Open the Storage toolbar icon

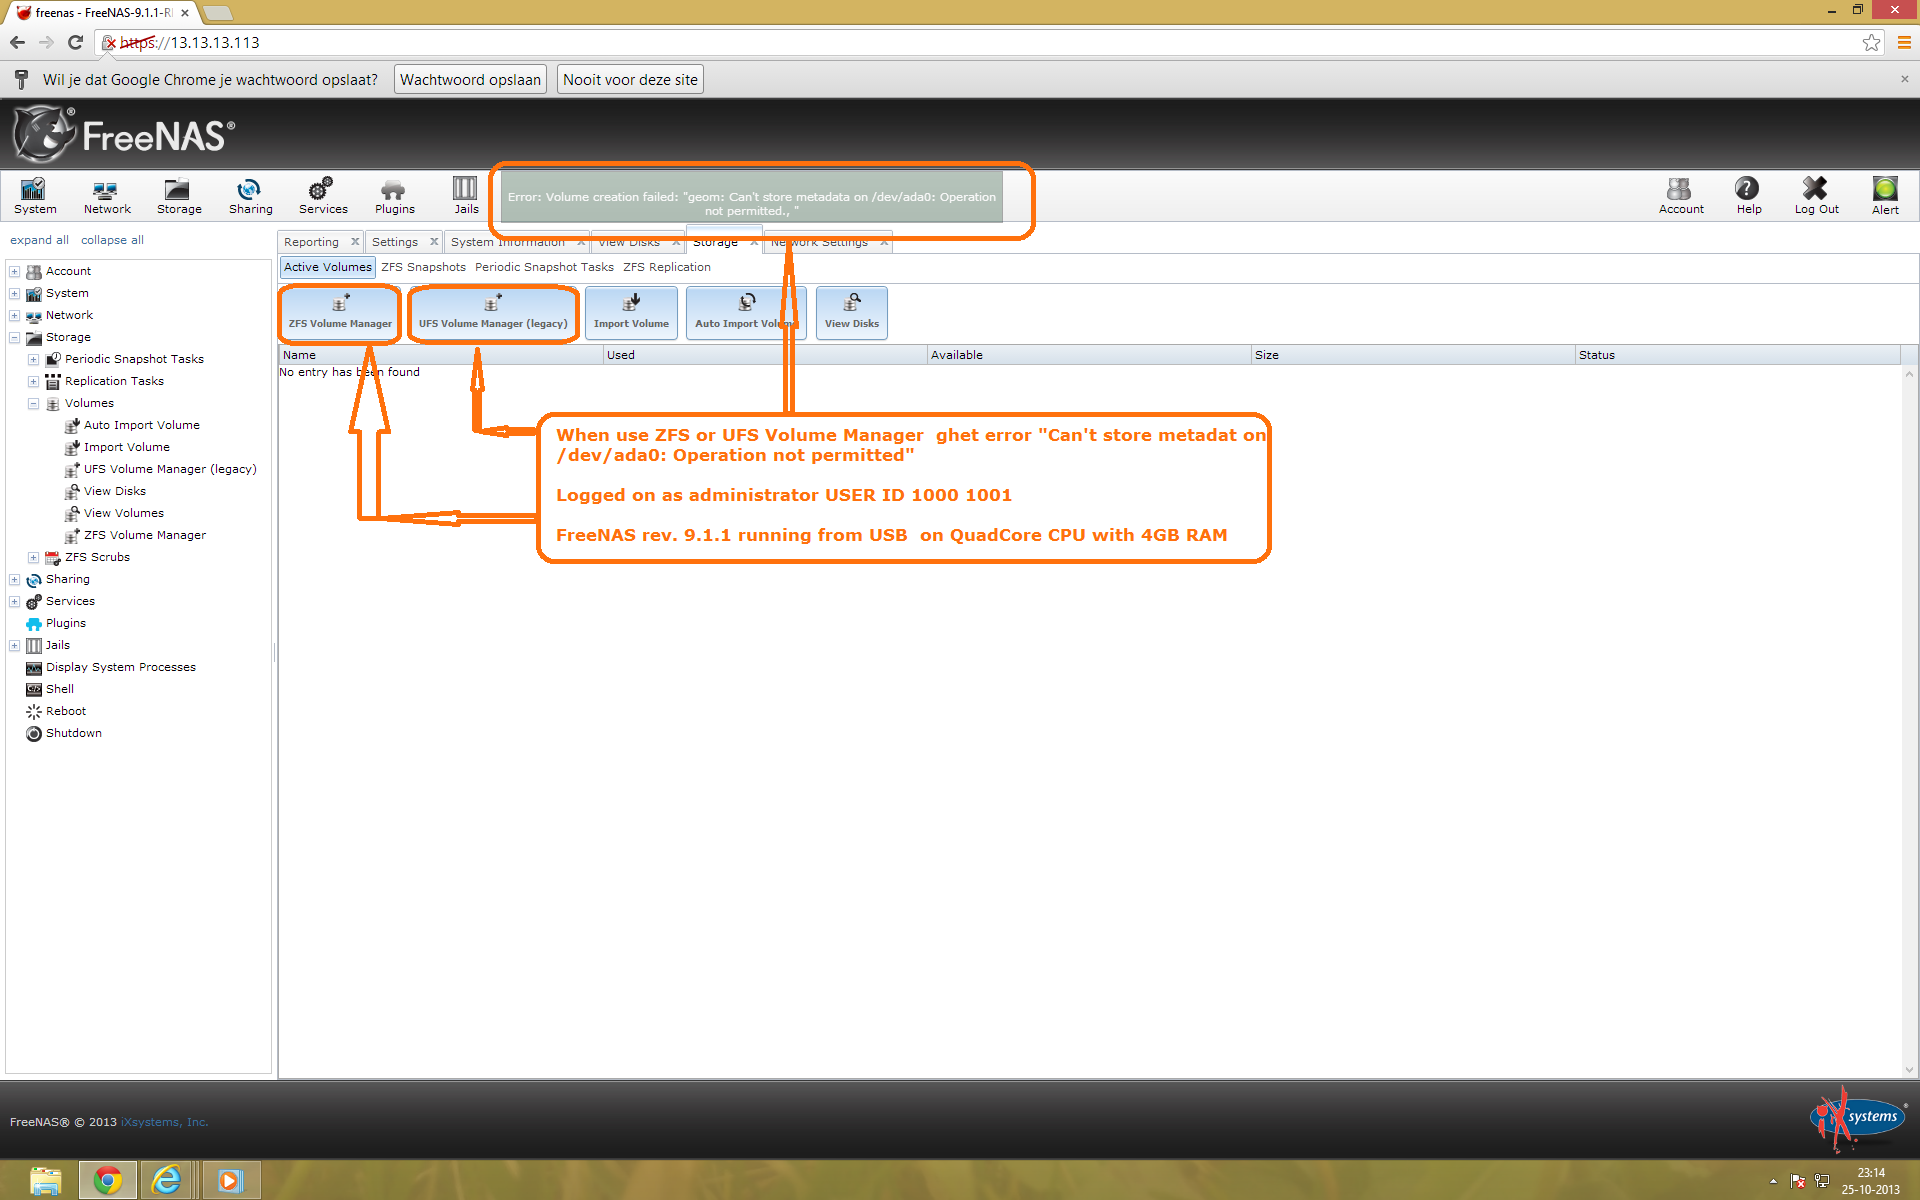click(179, 196)
